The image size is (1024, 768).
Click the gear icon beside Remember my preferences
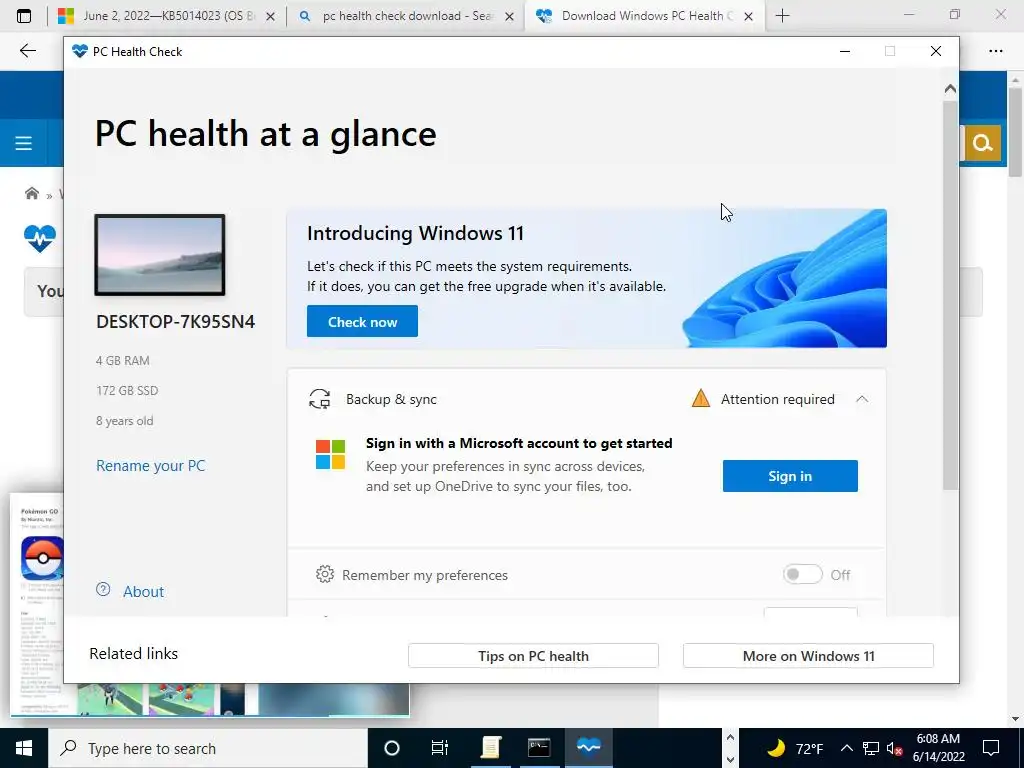[x=325, y=574]
